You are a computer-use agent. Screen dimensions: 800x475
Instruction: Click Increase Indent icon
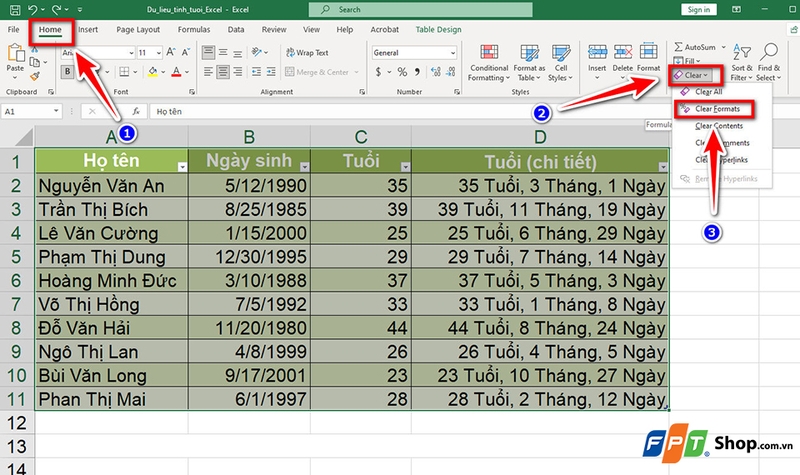pos(271,72)
